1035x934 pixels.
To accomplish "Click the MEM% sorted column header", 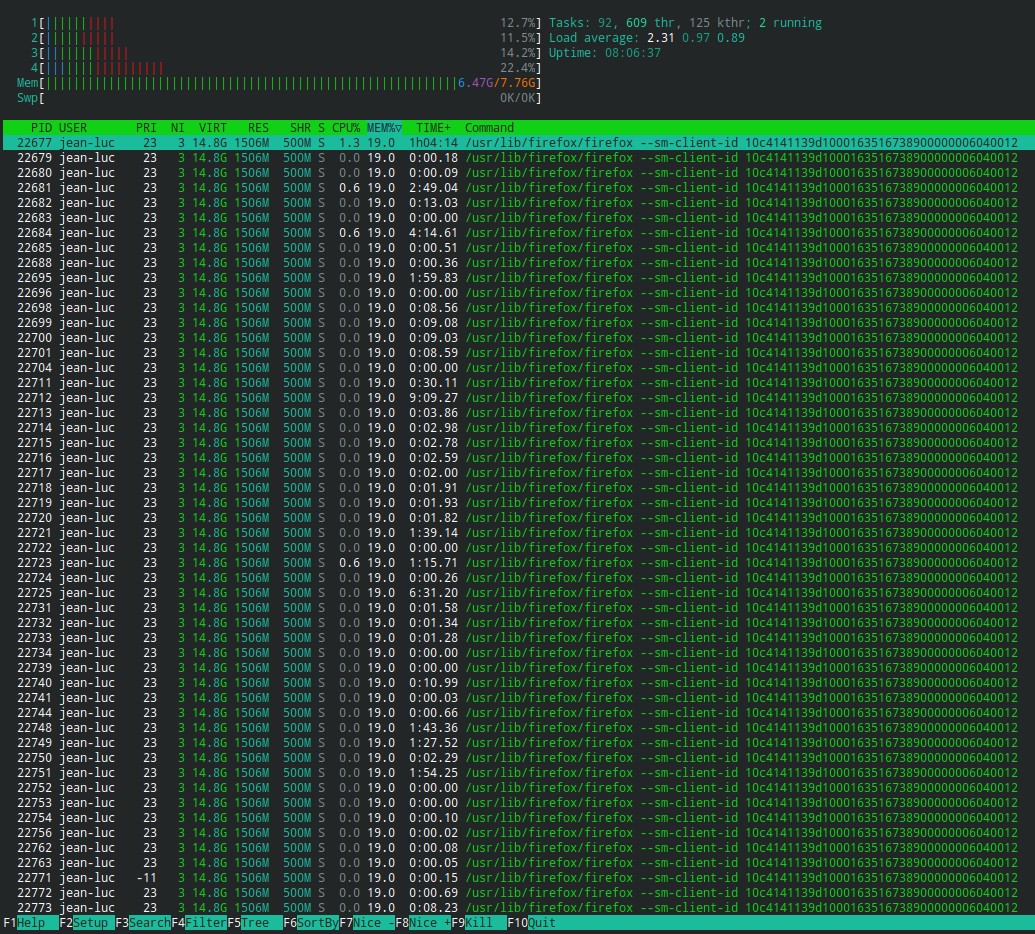I will pos(384,127).
